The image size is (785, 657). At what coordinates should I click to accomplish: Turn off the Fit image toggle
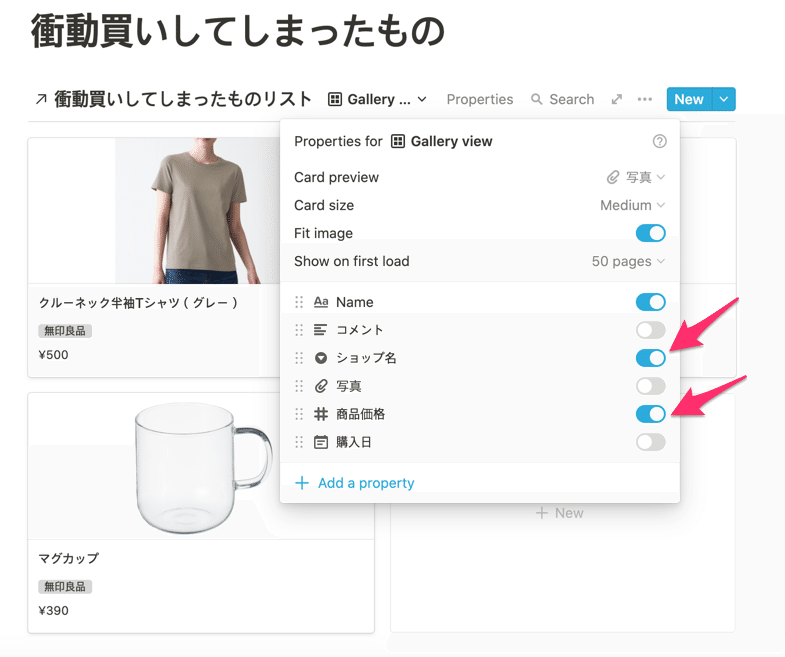pos(650,233)
